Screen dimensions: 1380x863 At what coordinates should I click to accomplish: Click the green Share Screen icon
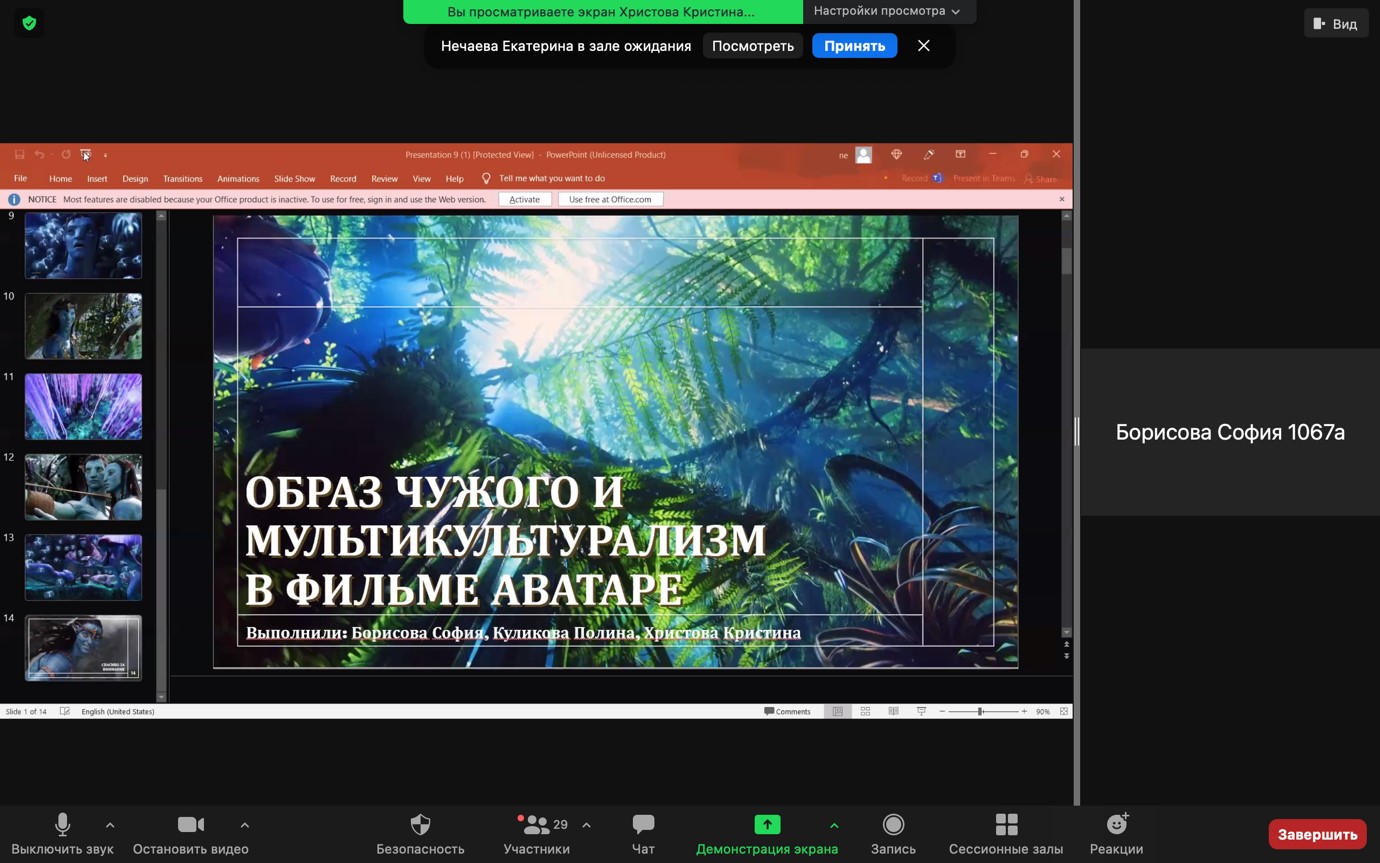click(x=767, y=825)
